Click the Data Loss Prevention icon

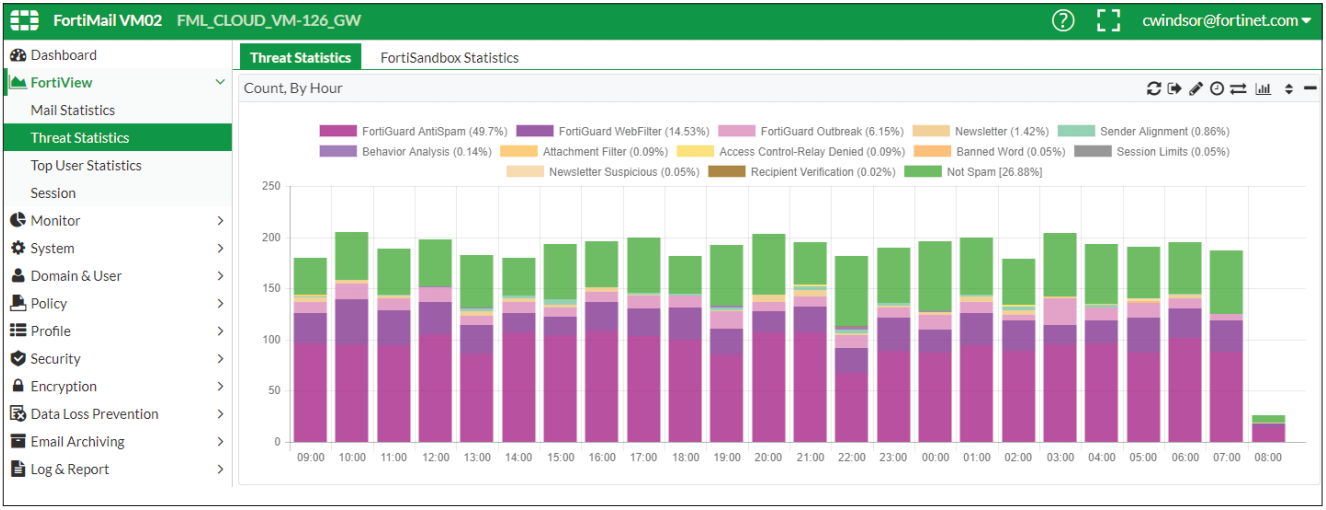pyautogui.click(x=17, y=414)
